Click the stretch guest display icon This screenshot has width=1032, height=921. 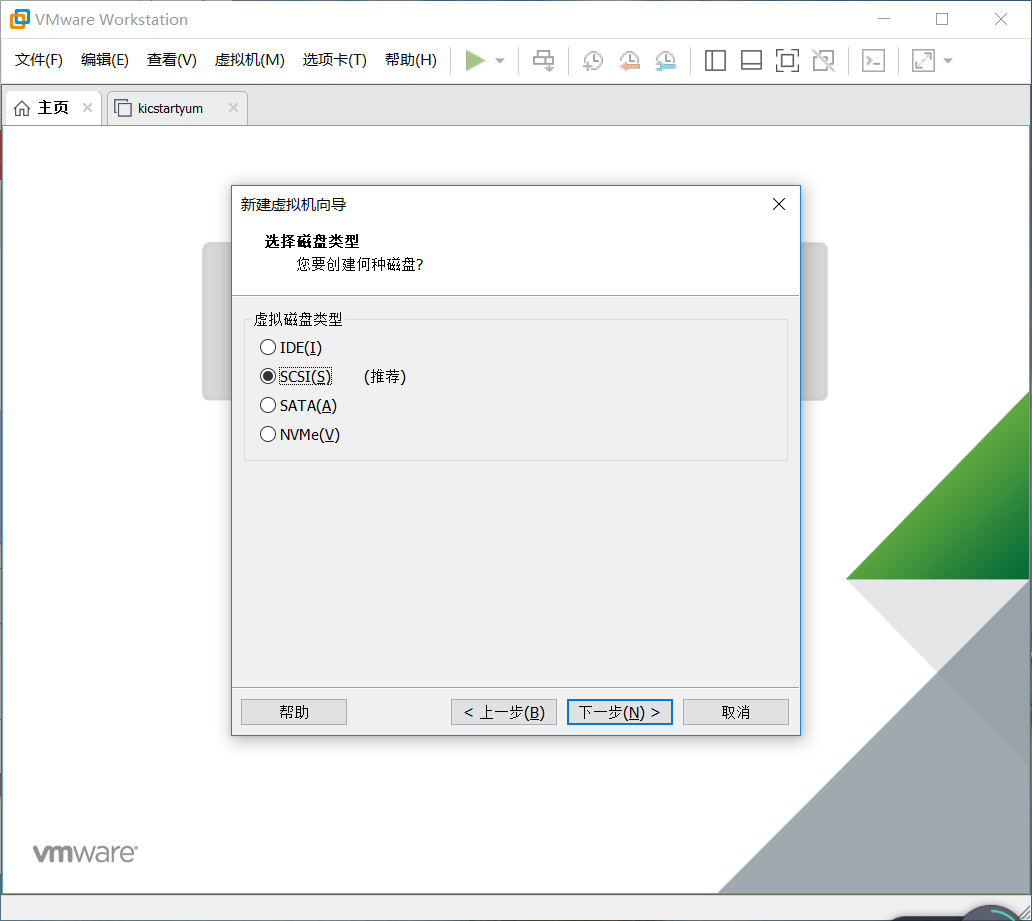(923, 61)
